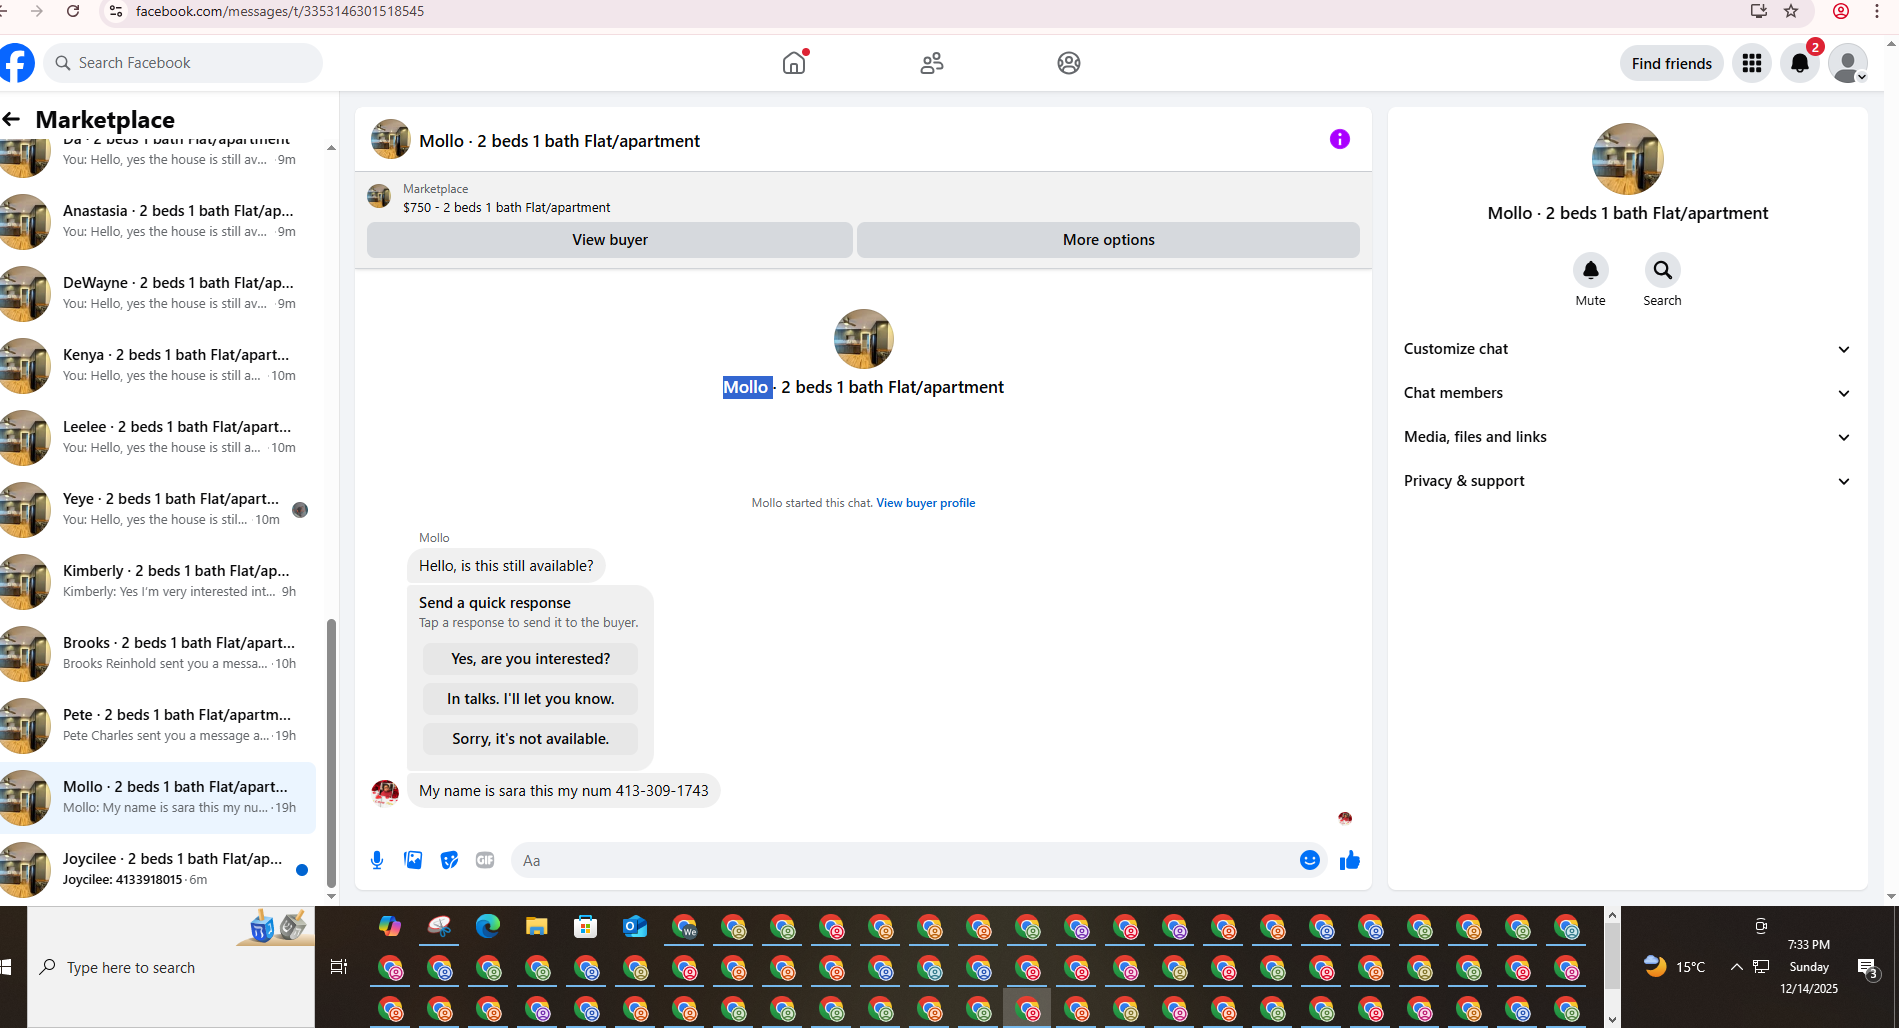Bookmark this page with star icon
Viewport: 1899px width, 1028px height.
[1791, 11]
